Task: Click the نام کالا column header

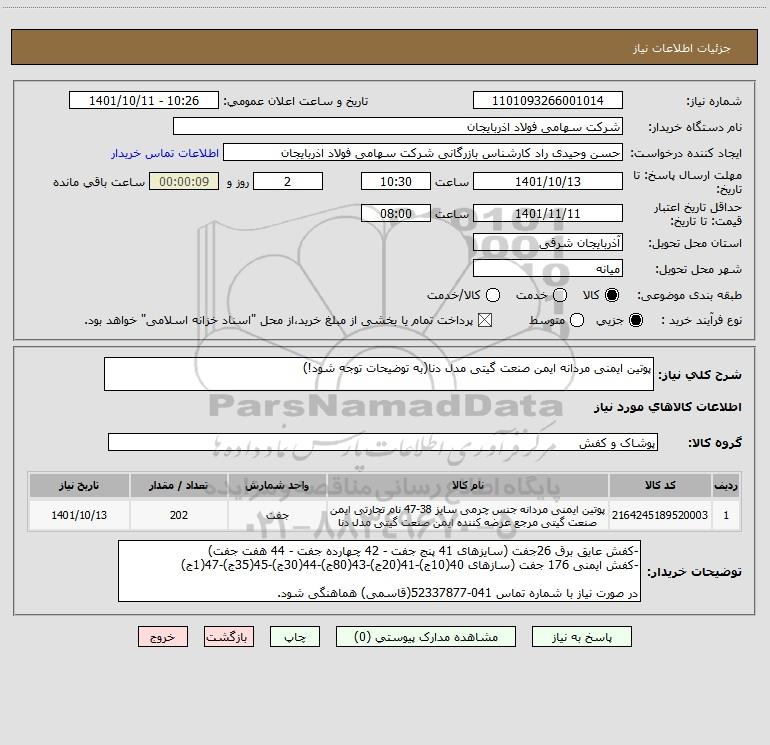Action: pos(468,485)
